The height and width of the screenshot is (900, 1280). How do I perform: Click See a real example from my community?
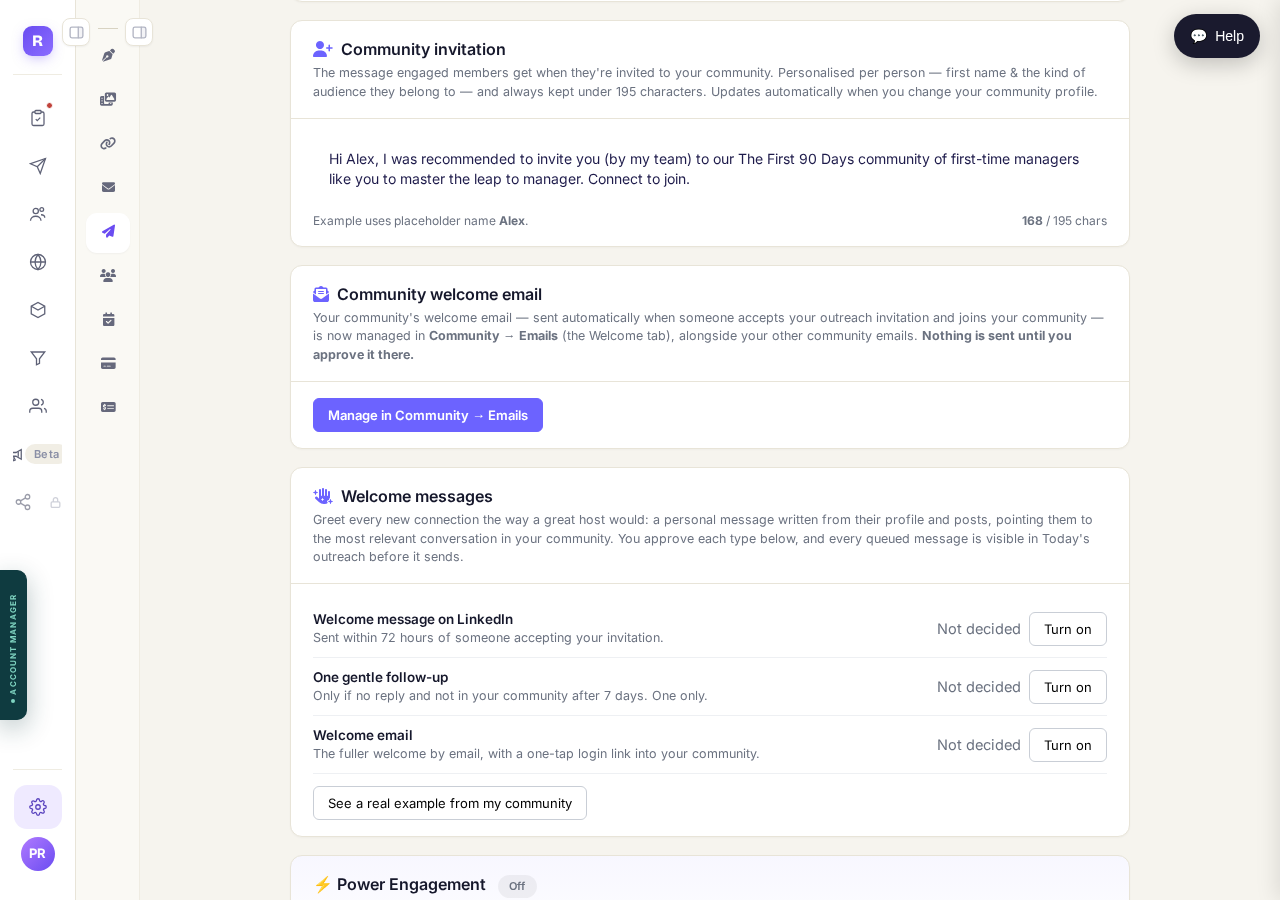[450, 803]
